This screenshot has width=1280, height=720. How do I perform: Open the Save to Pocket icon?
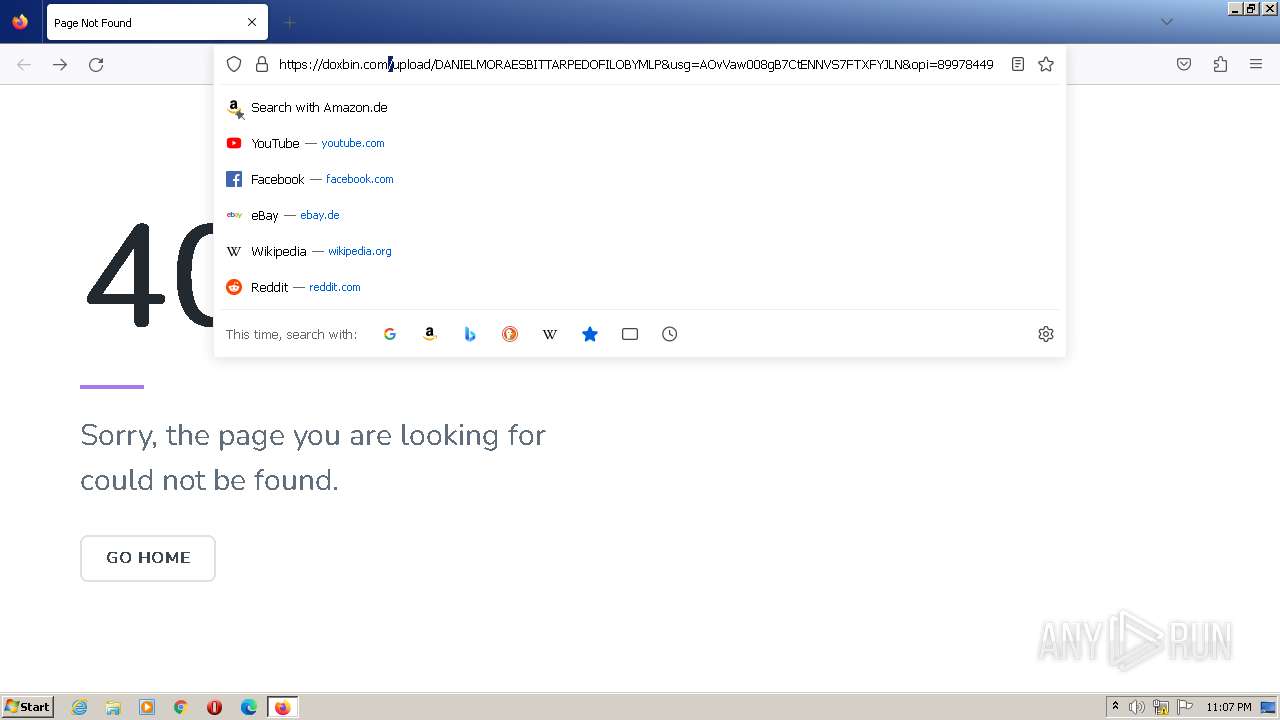coord(1184,64)
